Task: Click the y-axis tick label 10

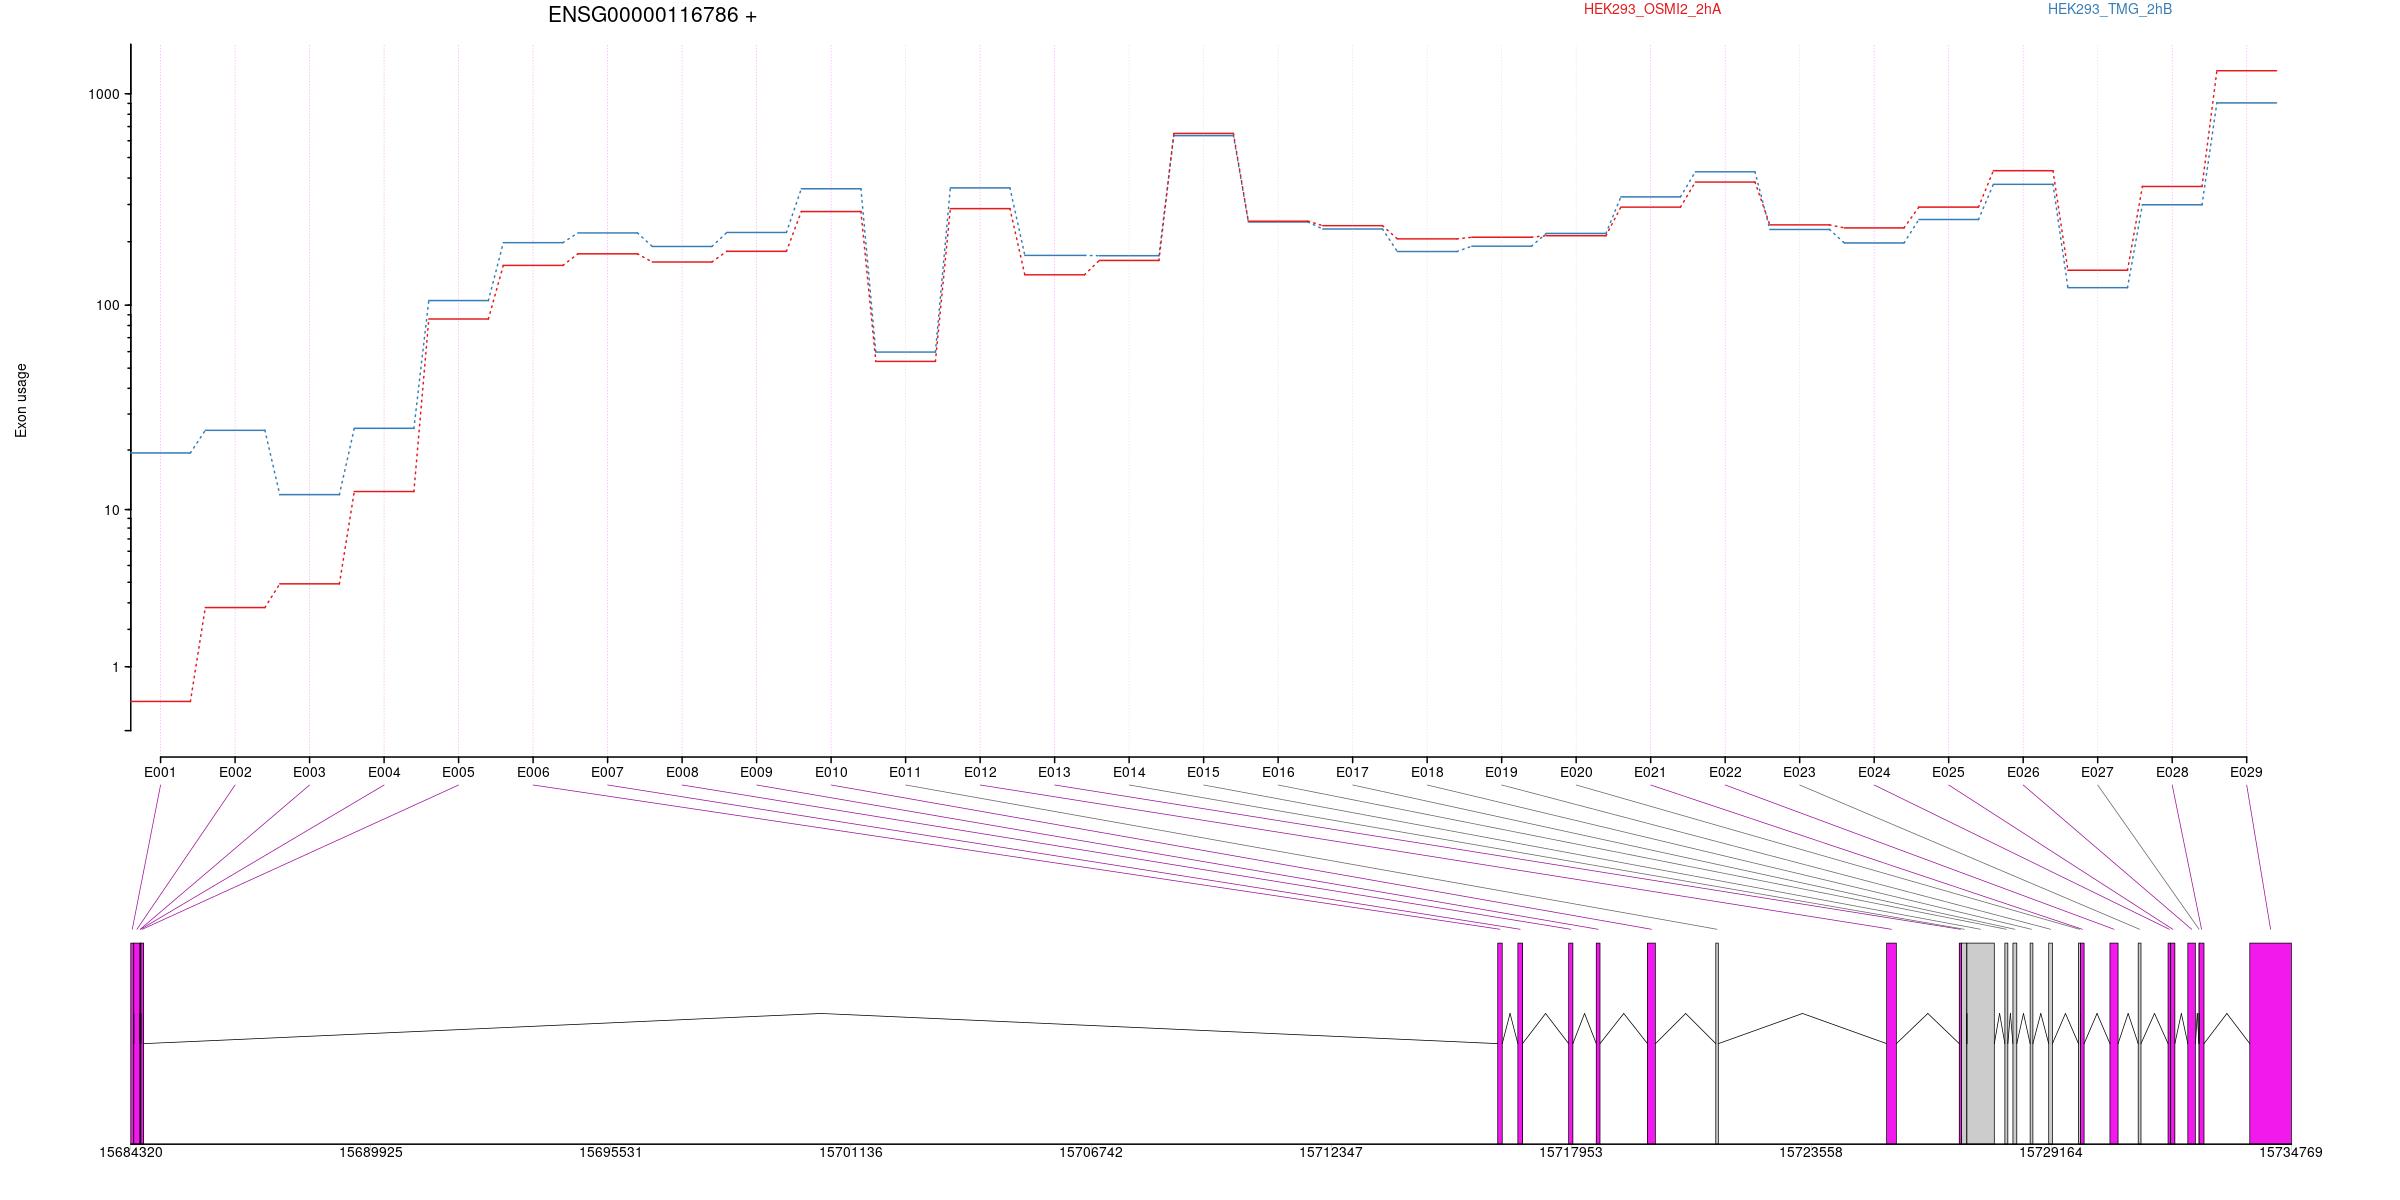Action: [x=111, y=510]
